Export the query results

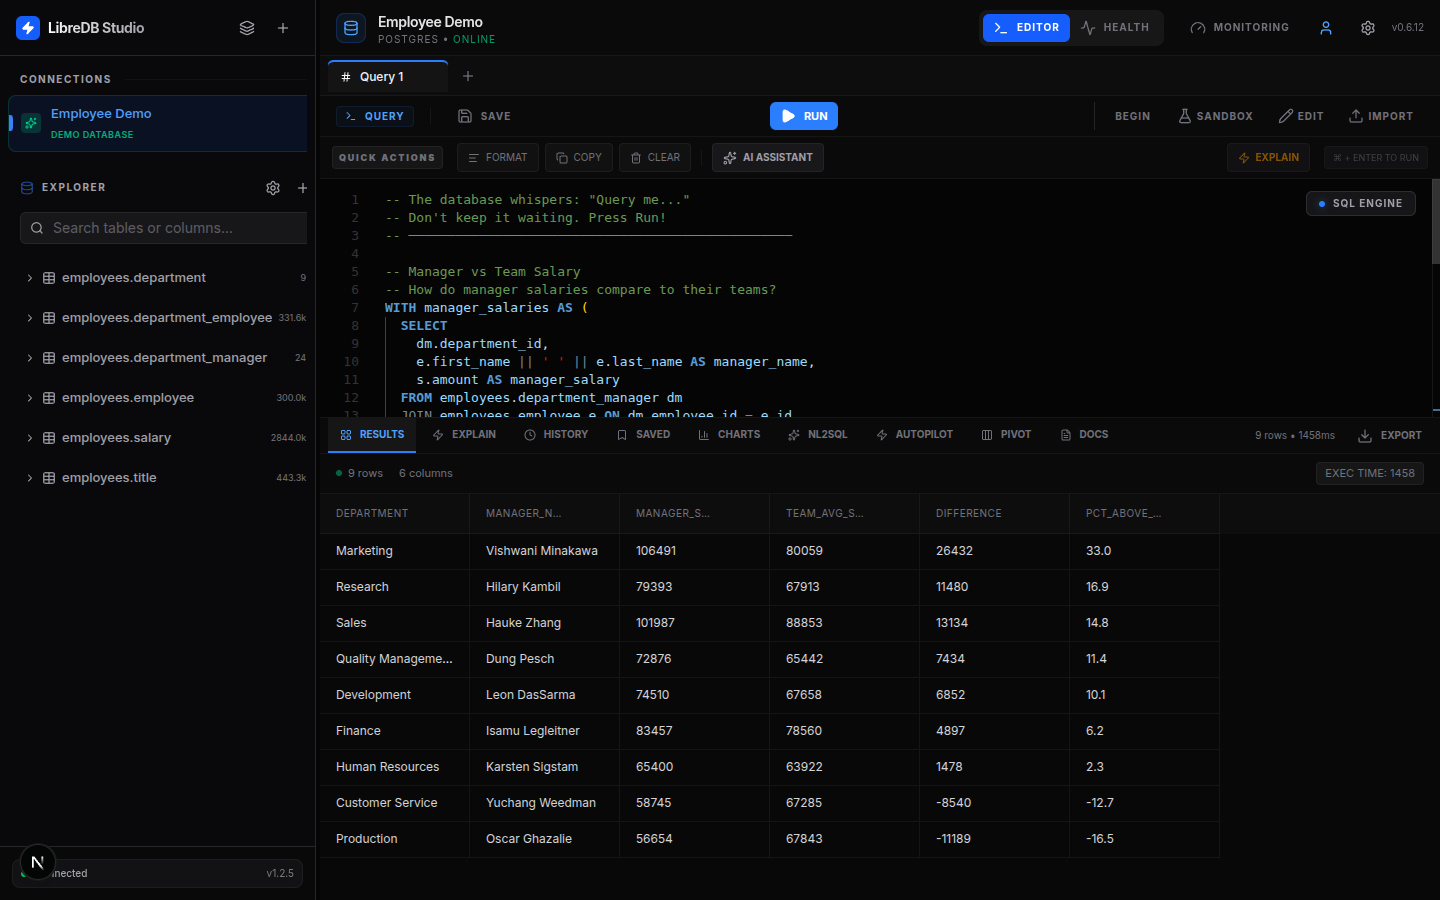point(1390,436)
